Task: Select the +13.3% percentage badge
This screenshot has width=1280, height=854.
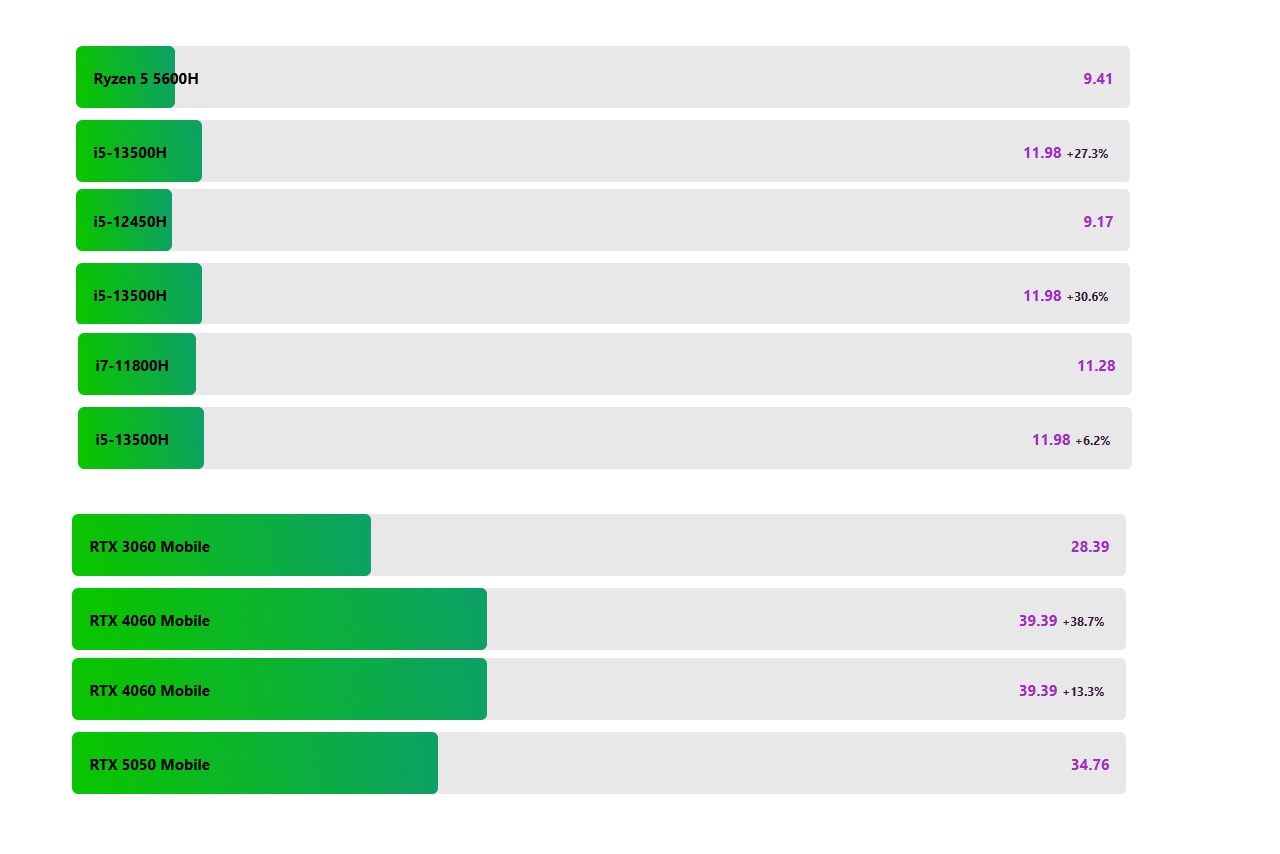Action: click(x=1083, y=691)
